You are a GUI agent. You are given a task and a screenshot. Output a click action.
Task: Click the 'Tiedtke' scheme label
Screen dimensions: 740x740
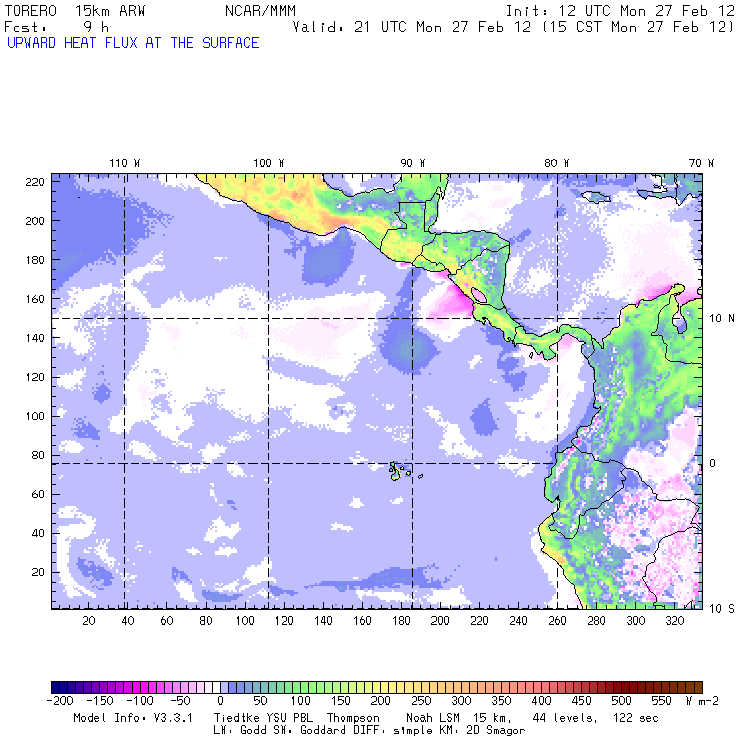pos(236,718)
